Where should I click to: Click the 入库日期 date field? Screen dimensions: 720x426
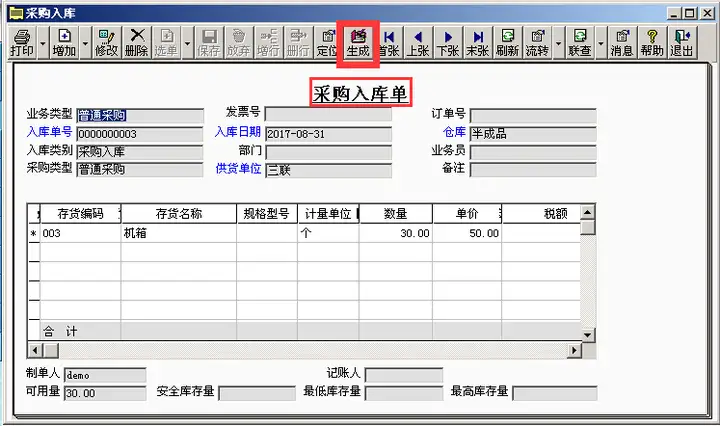pos(328,134)
